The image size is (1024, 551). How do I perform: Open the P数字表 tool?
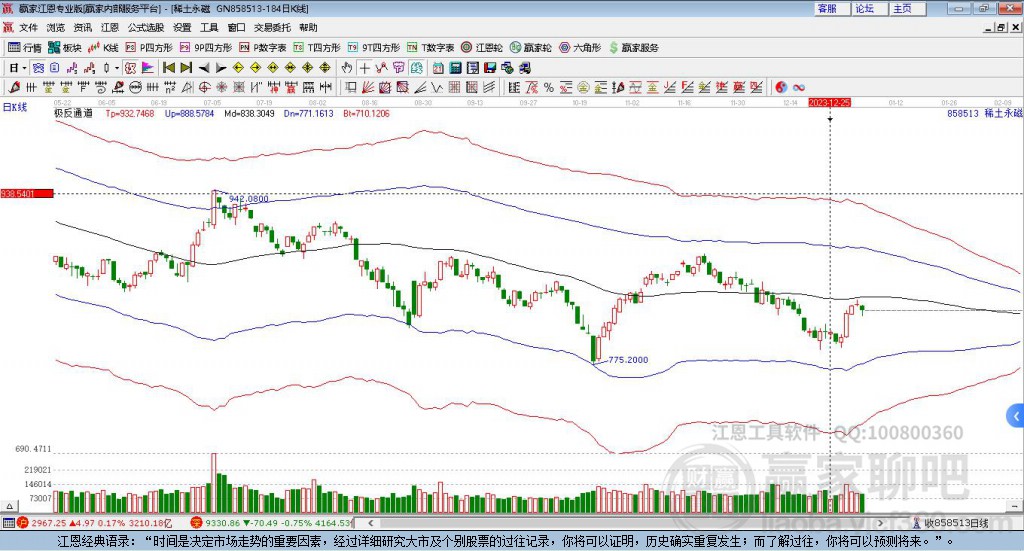263,48
